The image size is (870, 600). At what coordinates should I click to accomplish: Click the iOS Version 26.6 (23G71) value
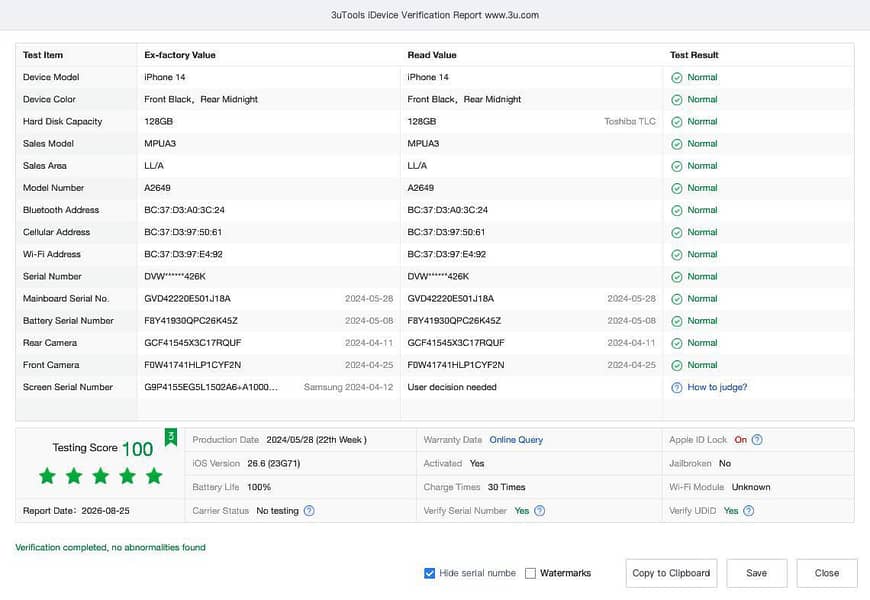coord(274,463)
